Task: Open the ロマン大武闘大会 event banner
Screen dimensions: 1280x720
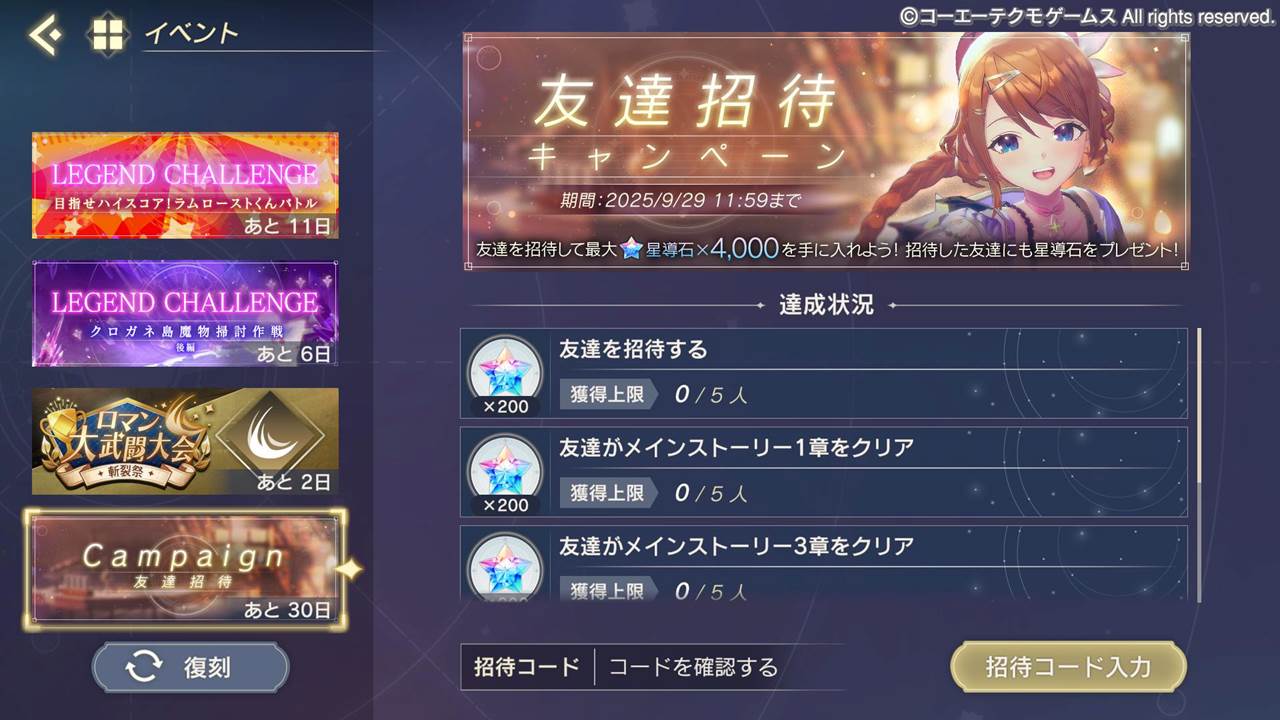Action: 185,441
